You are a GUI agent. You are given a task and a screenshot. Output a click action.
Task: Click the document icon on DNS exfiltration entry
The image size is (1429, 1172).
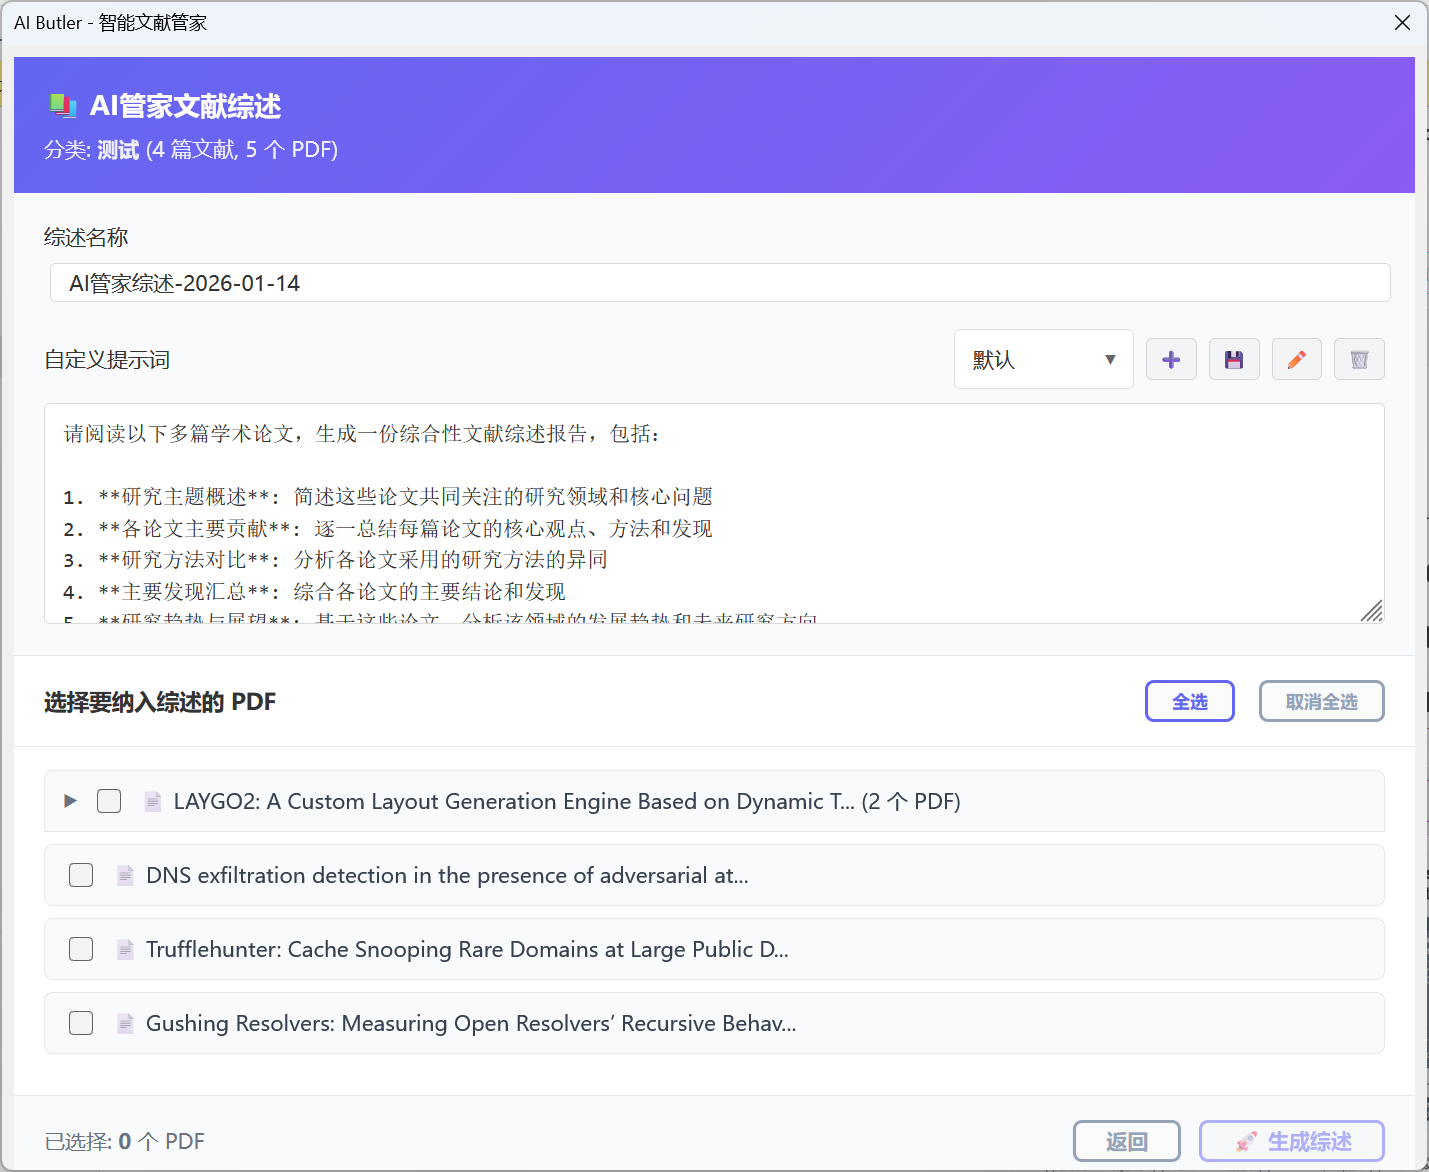[124, 875]
